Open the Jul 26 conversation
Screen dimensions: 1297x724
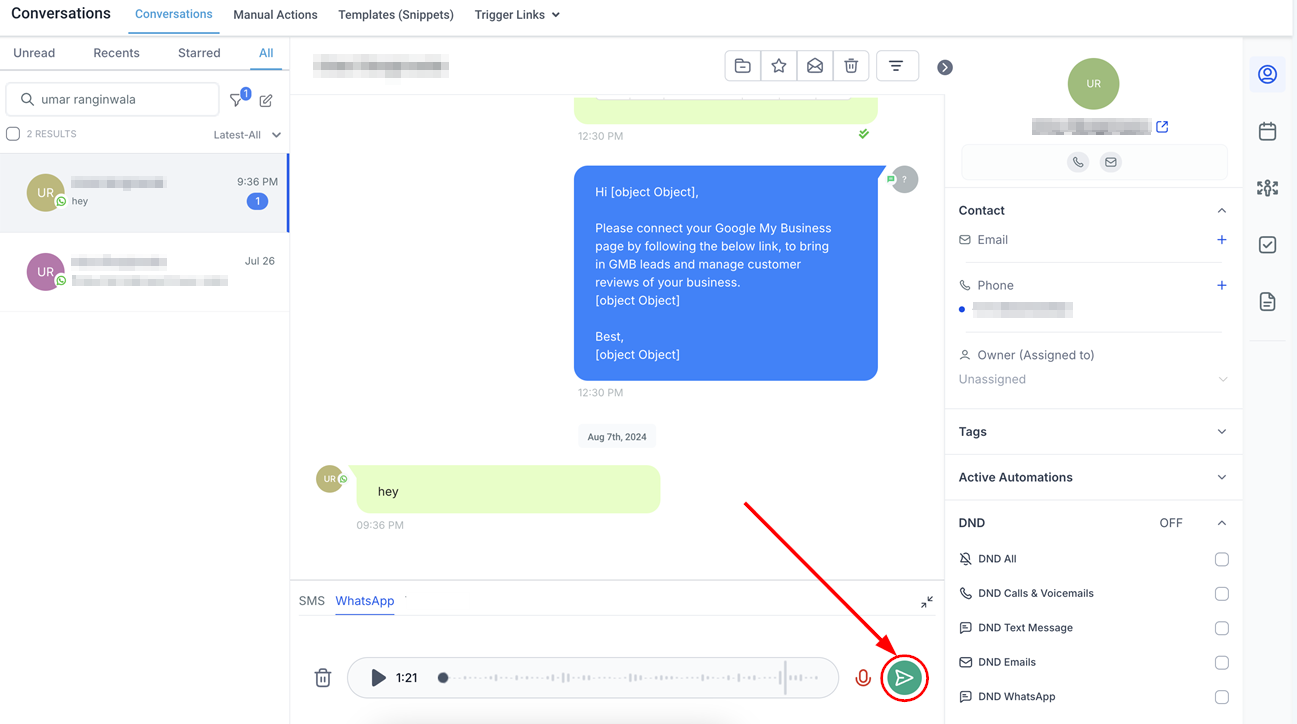tap(144, 272)
